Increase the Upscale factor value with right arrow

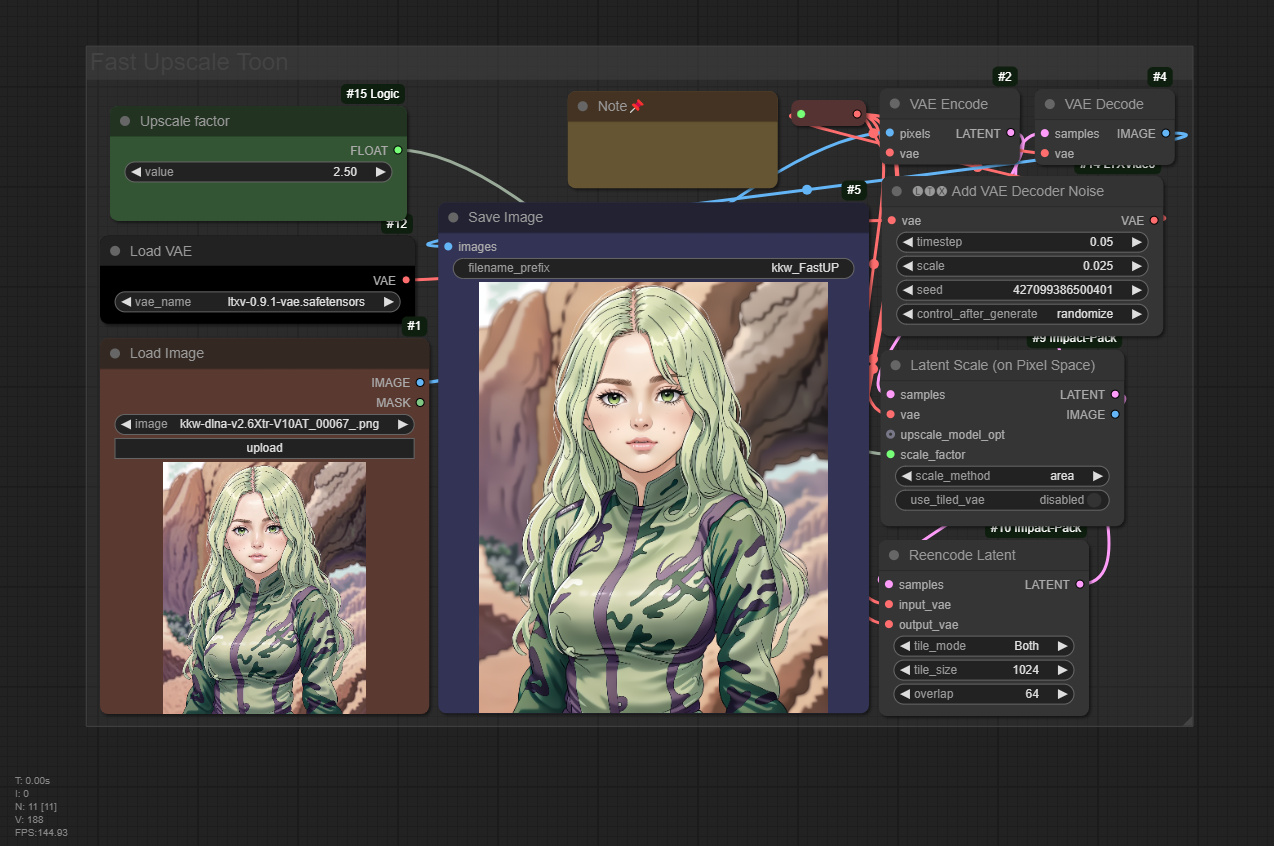[380, 172]
